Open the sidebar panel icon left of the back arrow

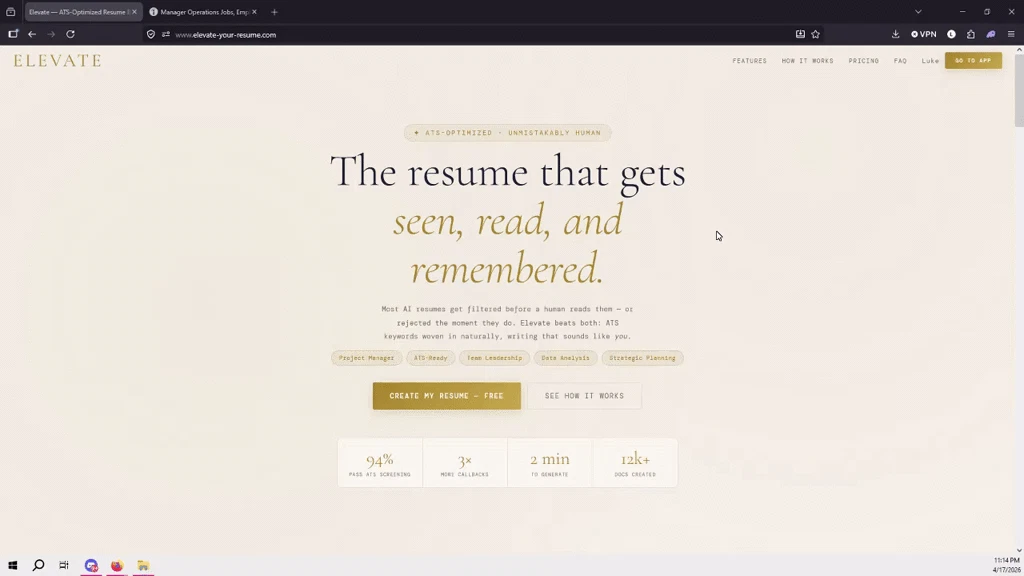point(13,34)
